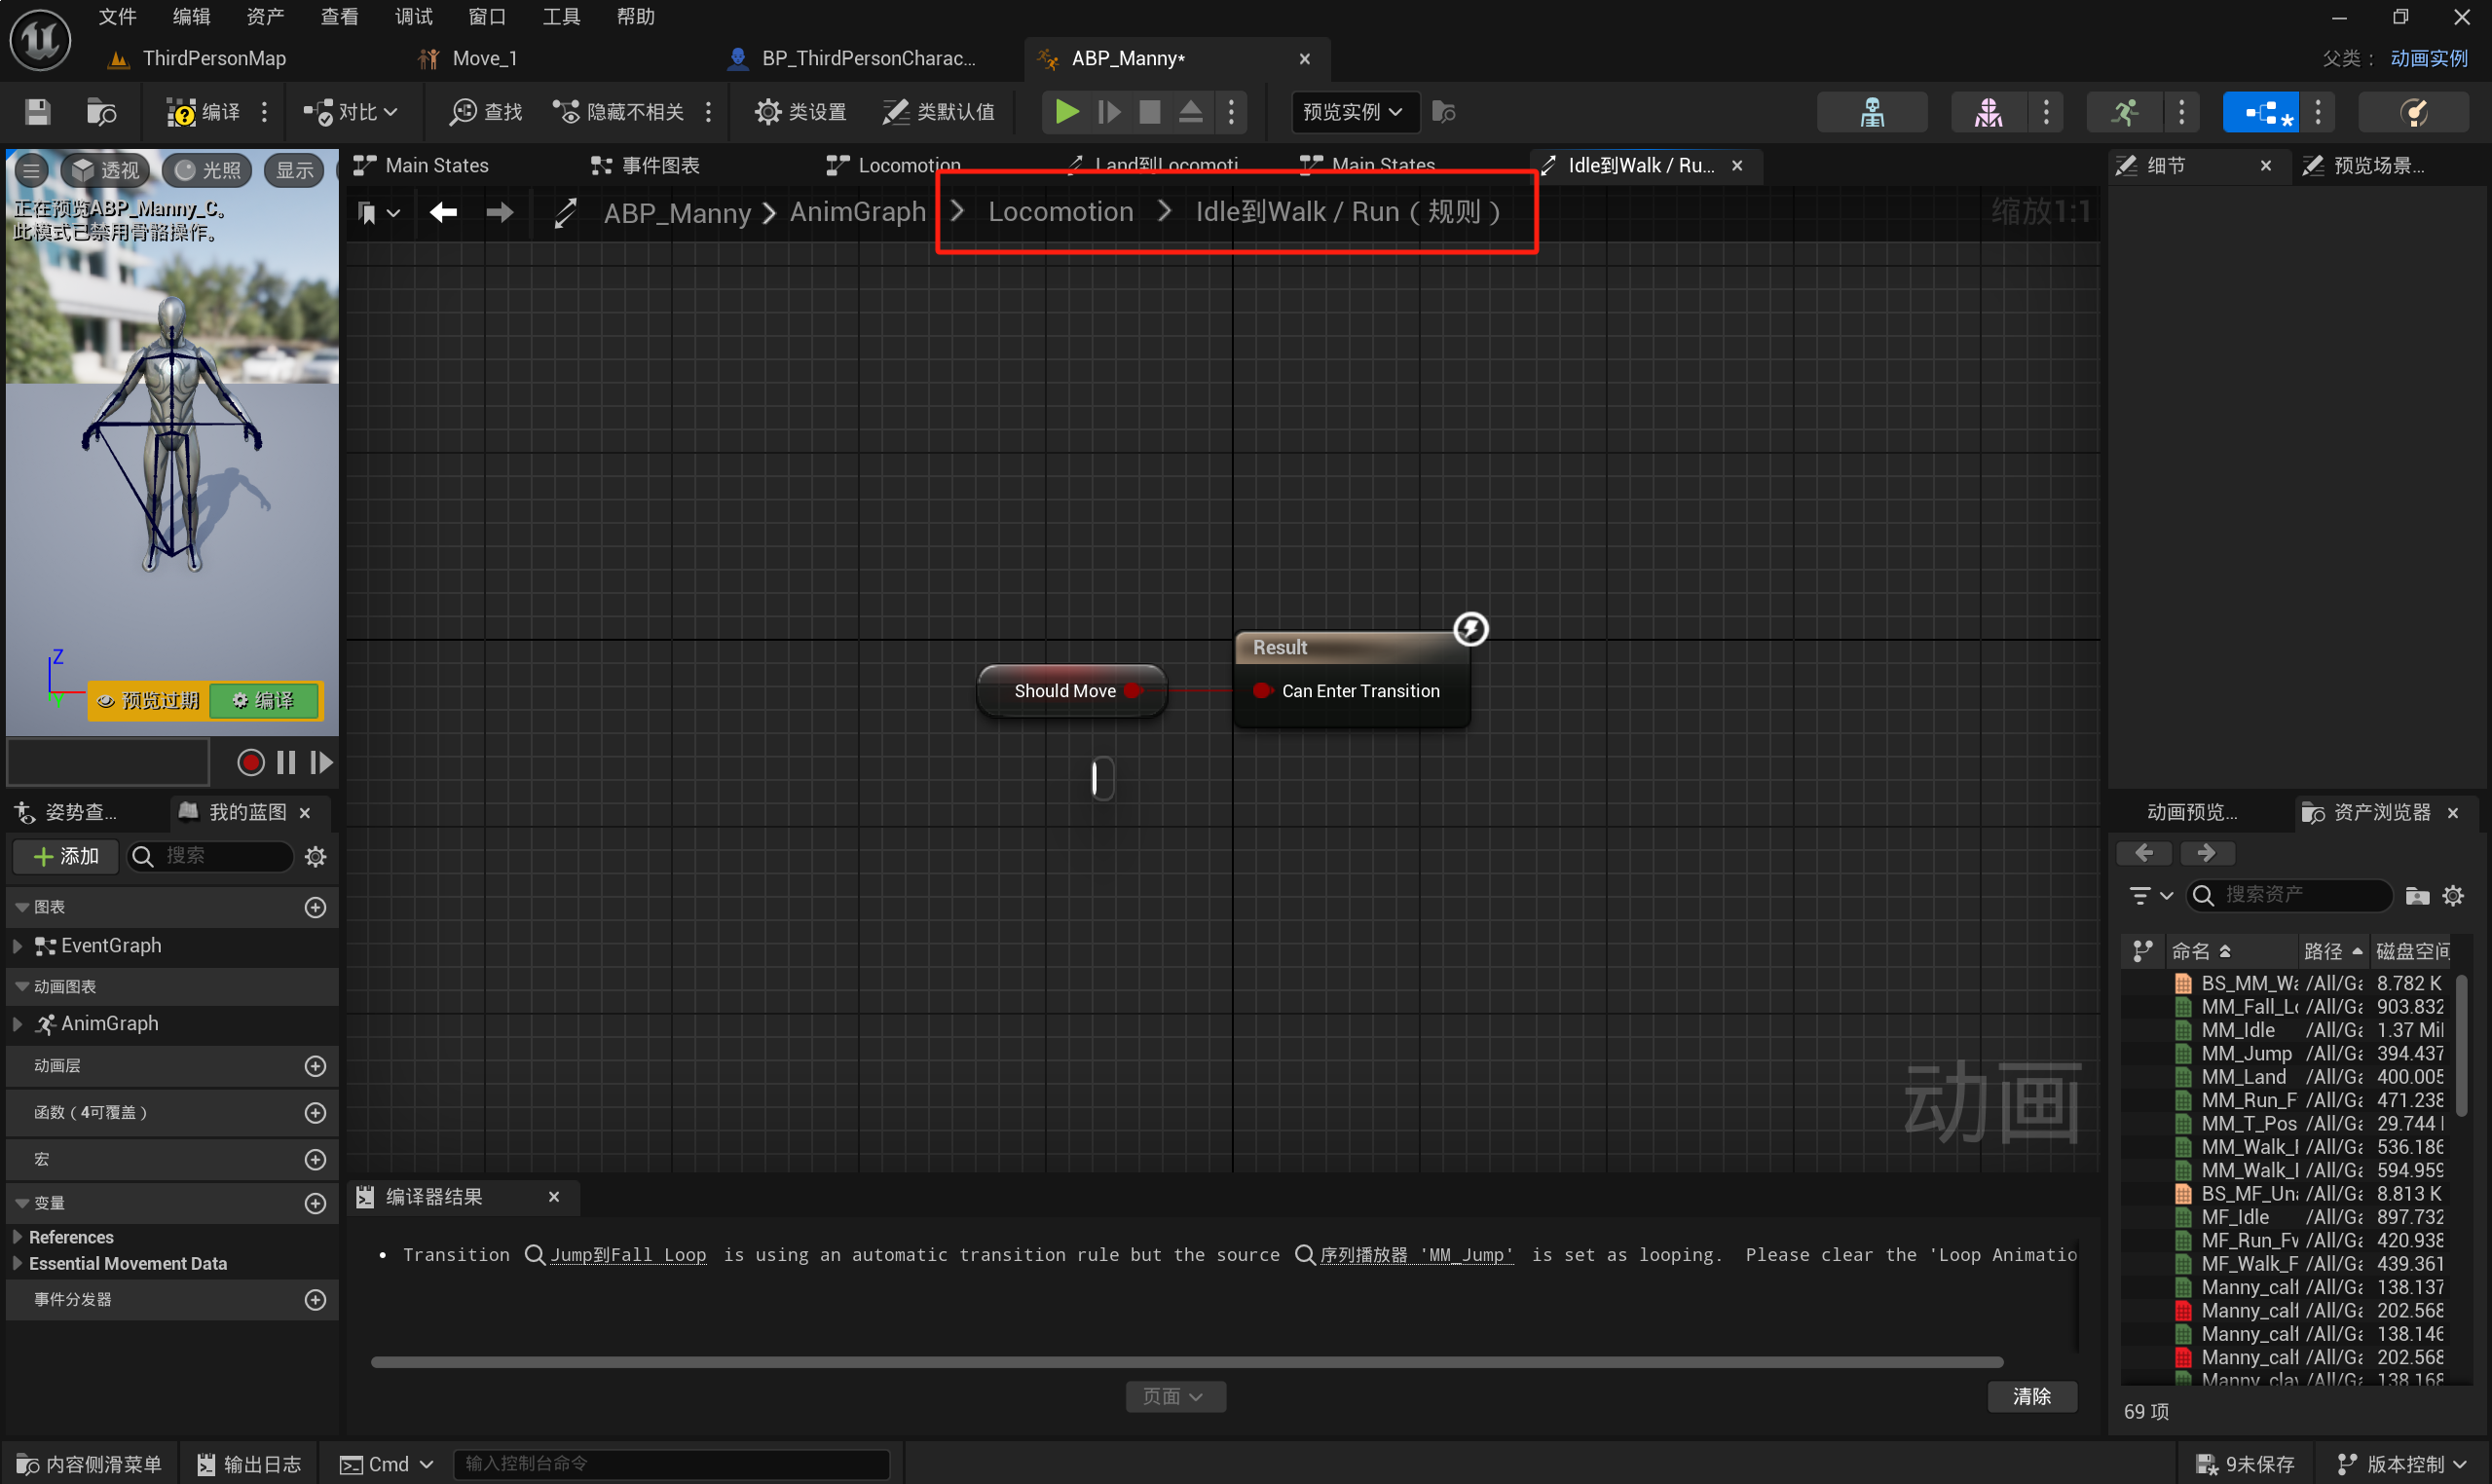
Task: Click the browse to asset icon
Action: coord(101,112)
